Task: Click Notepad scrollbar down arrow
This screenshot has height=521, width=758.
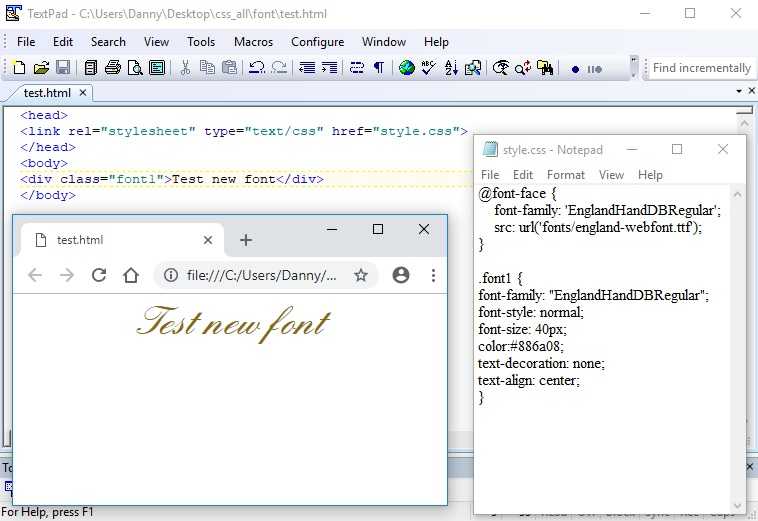Action: coord(737,506)
